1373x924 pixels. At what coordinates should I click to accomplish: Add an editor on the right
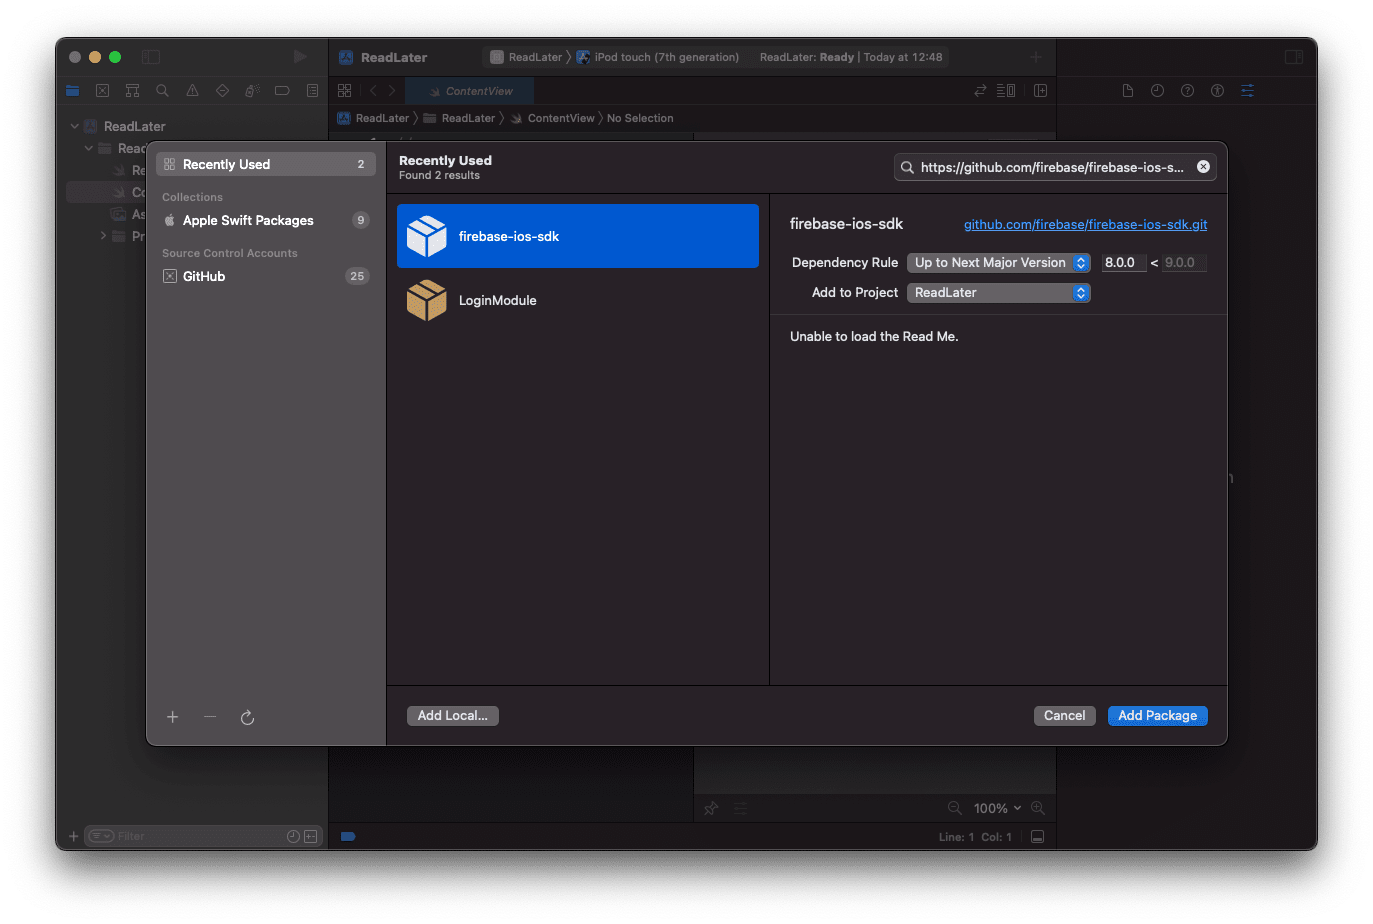pyautogui.click(x=1040, y=91)
